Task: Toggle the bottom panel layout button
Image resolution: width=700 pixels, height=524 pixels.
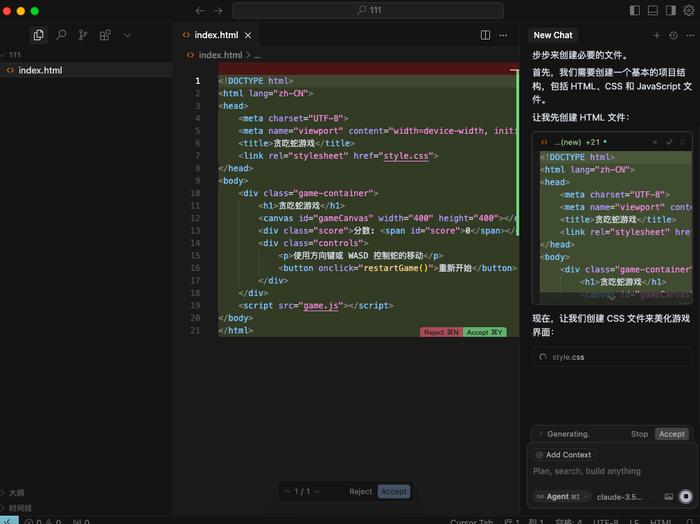Action: [x=653, y=10]
